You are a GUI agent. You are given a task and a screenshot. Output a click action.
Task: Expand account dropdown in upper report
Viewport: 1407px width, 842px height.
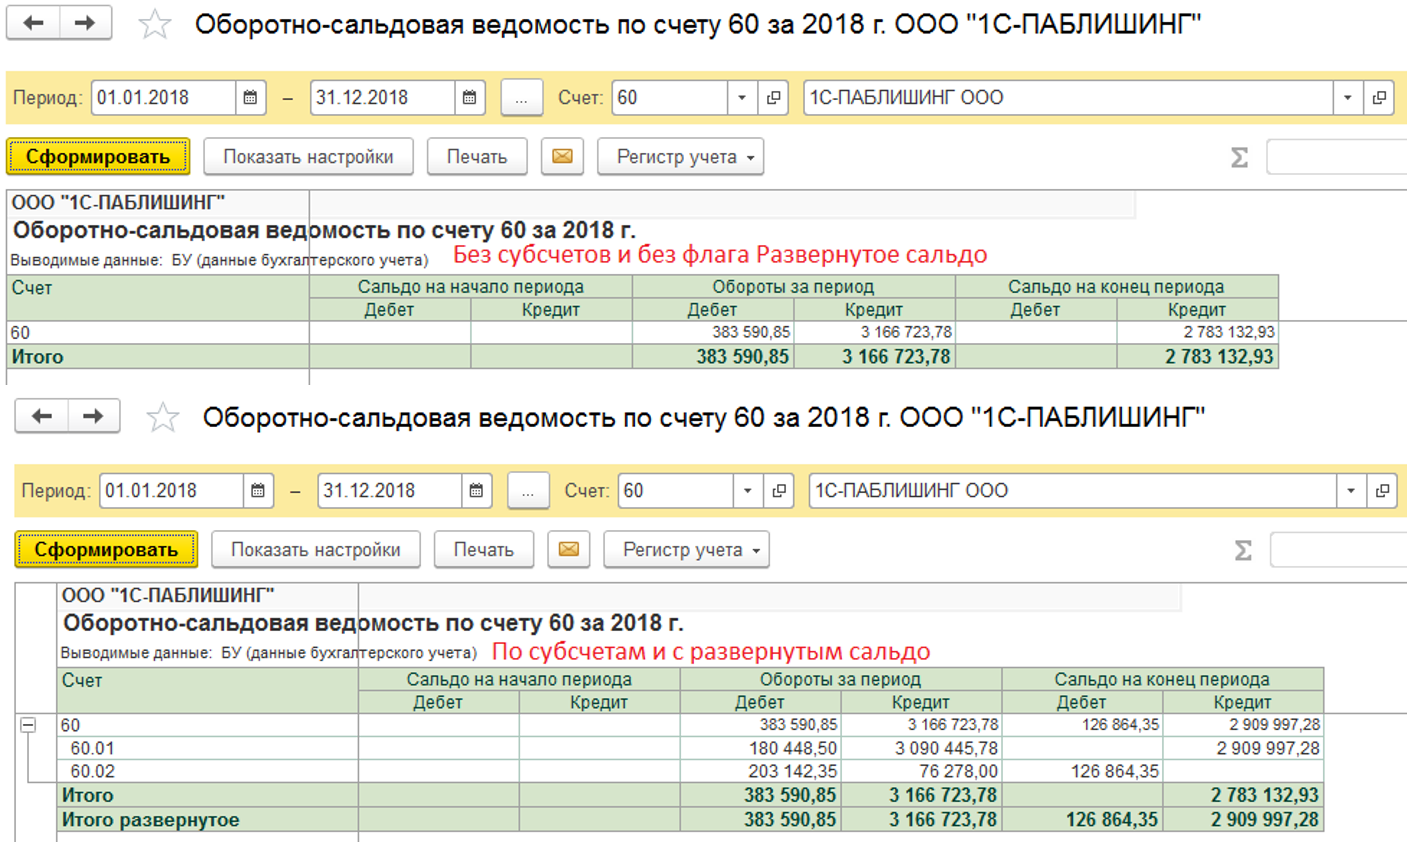click(x=742, y=98)
